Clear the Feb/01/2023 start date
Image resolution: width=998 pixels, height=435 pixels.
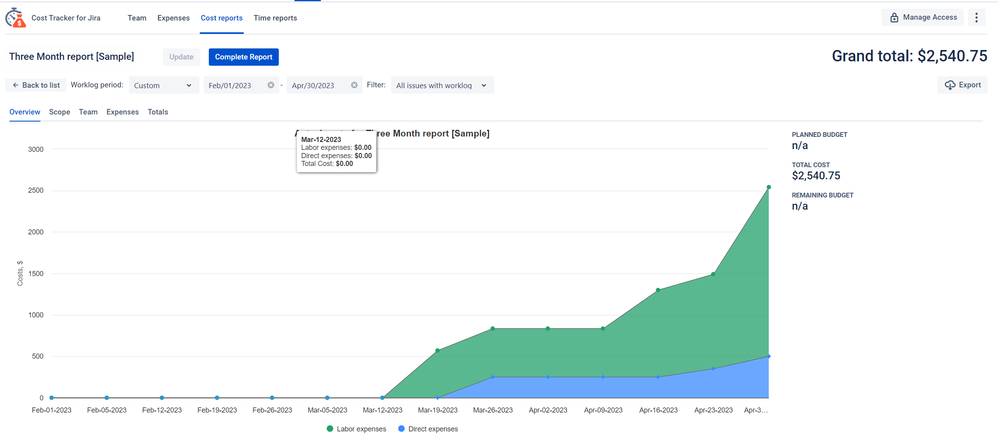pyautogui.click(x=271, y=85)
